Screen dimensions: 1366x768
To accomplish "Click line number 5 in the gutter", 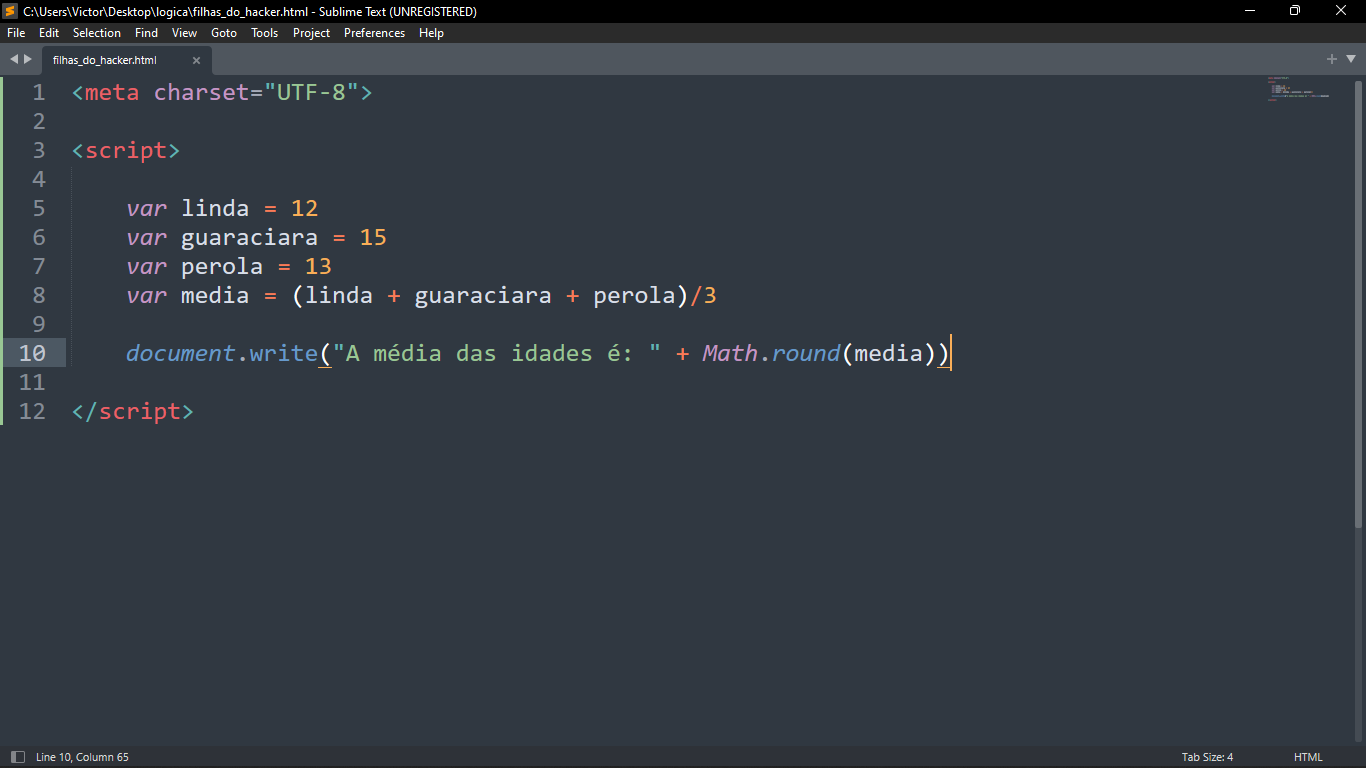I will point(39,208).
